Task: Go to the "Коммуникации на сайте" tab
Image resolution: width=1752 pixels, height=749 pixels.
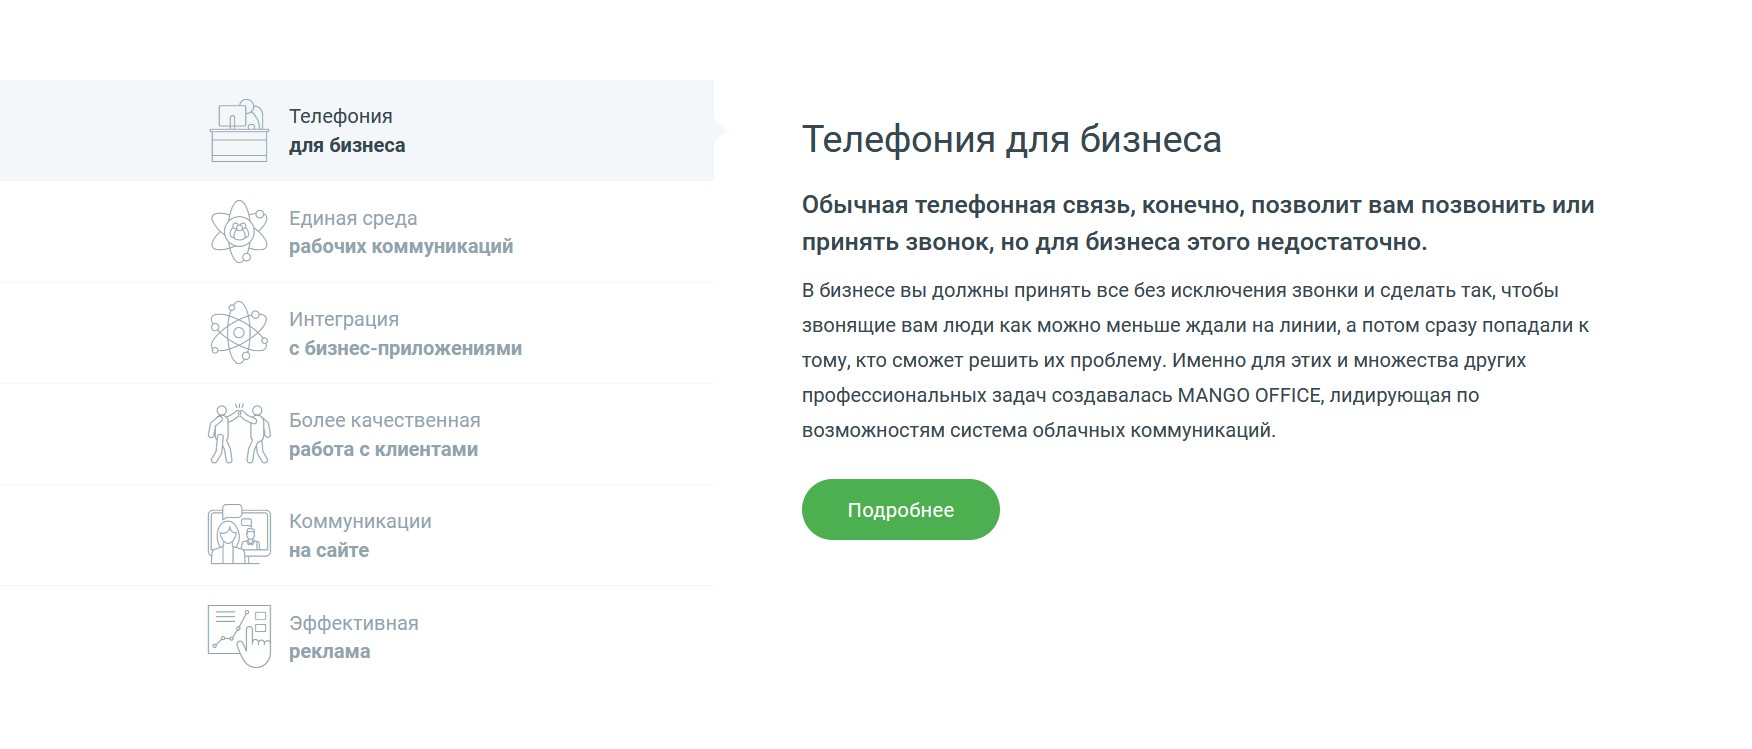Action: click(x=360, y=536)
